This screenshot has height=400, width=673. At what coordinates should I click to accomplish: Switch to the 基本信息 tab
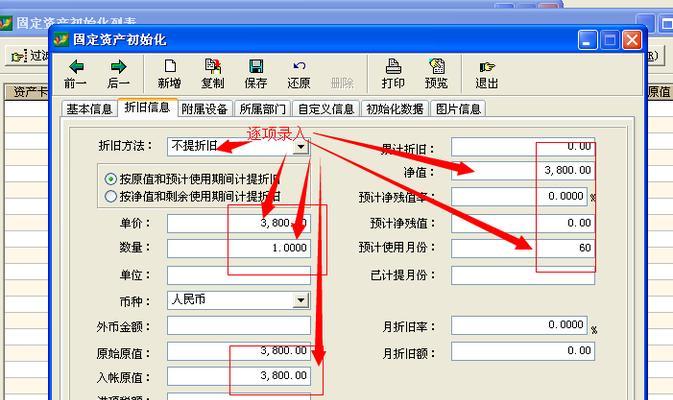click(x=89, y=109)
